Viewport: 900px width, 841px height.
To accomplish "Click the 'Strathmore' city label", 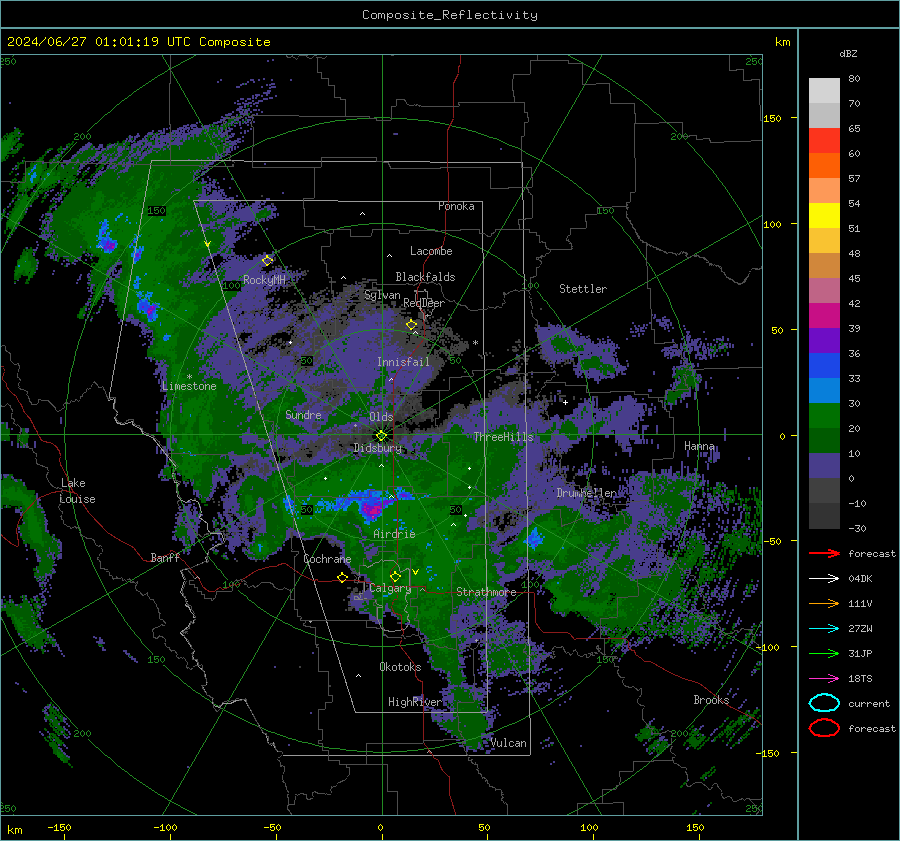I will (486, 592).
